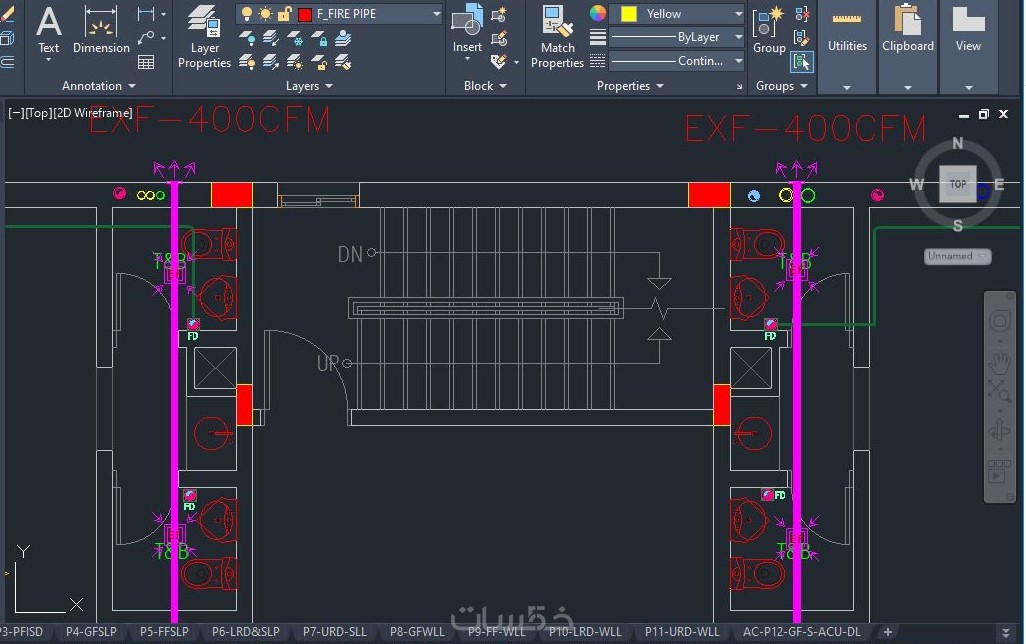Click the object color wheel icon
The height and width of the screenshot is (644, 1026).
click(597, 14)
